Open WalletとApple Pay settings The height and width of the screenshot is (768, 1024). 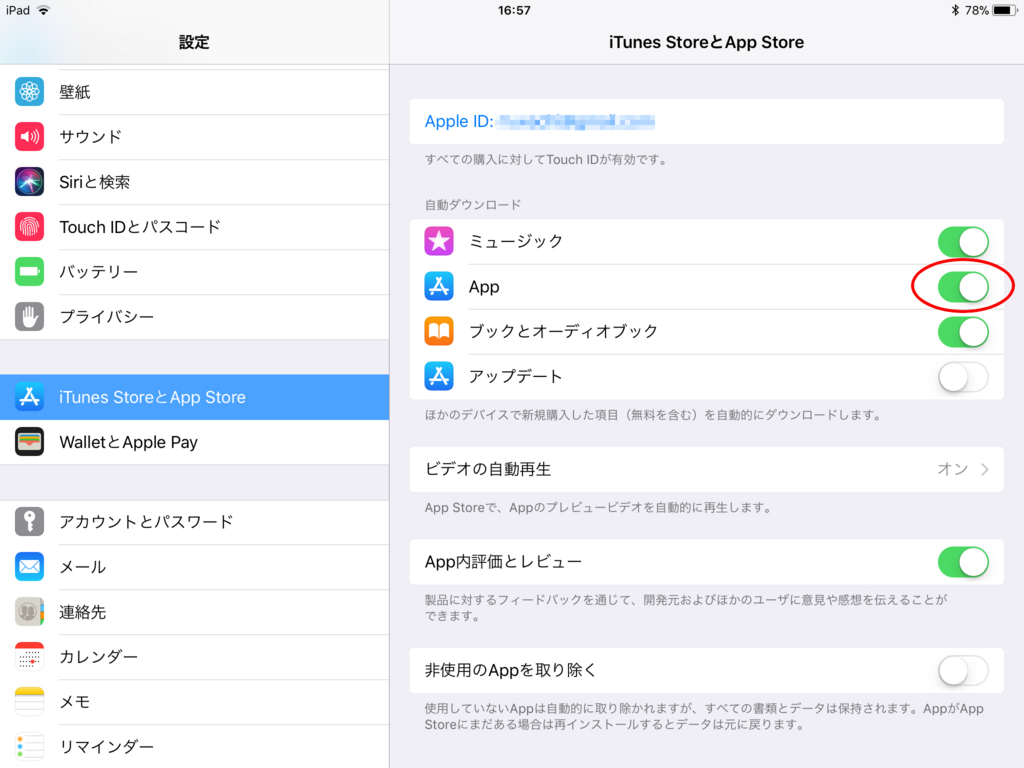pos(195,442)
